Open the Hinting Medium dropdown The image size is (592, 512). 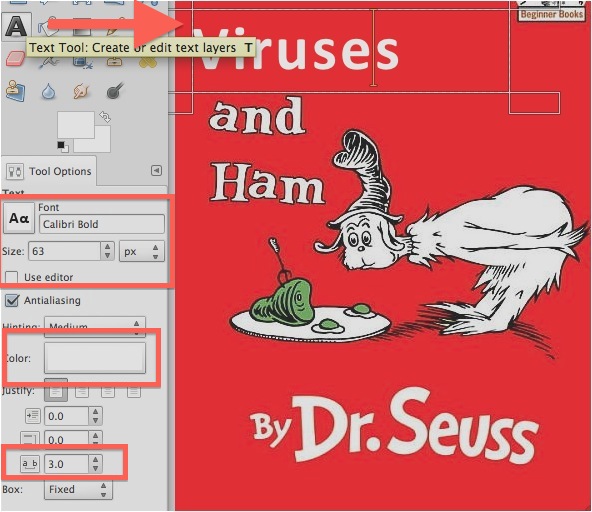95,326
